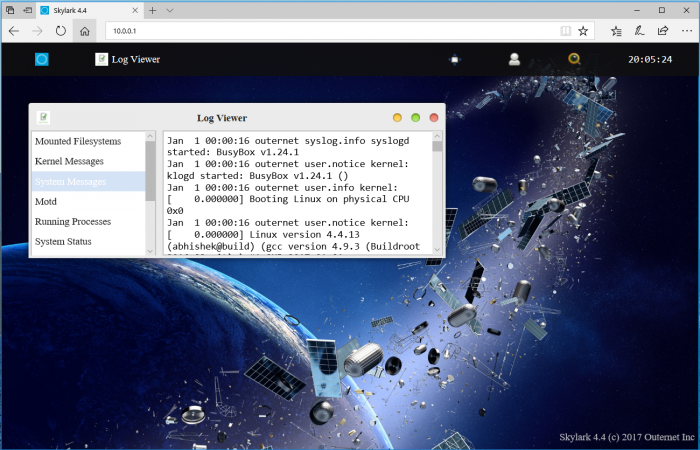
Task: Select System Messages log entry
Action: pyautogui.click(x=88, y=181)
